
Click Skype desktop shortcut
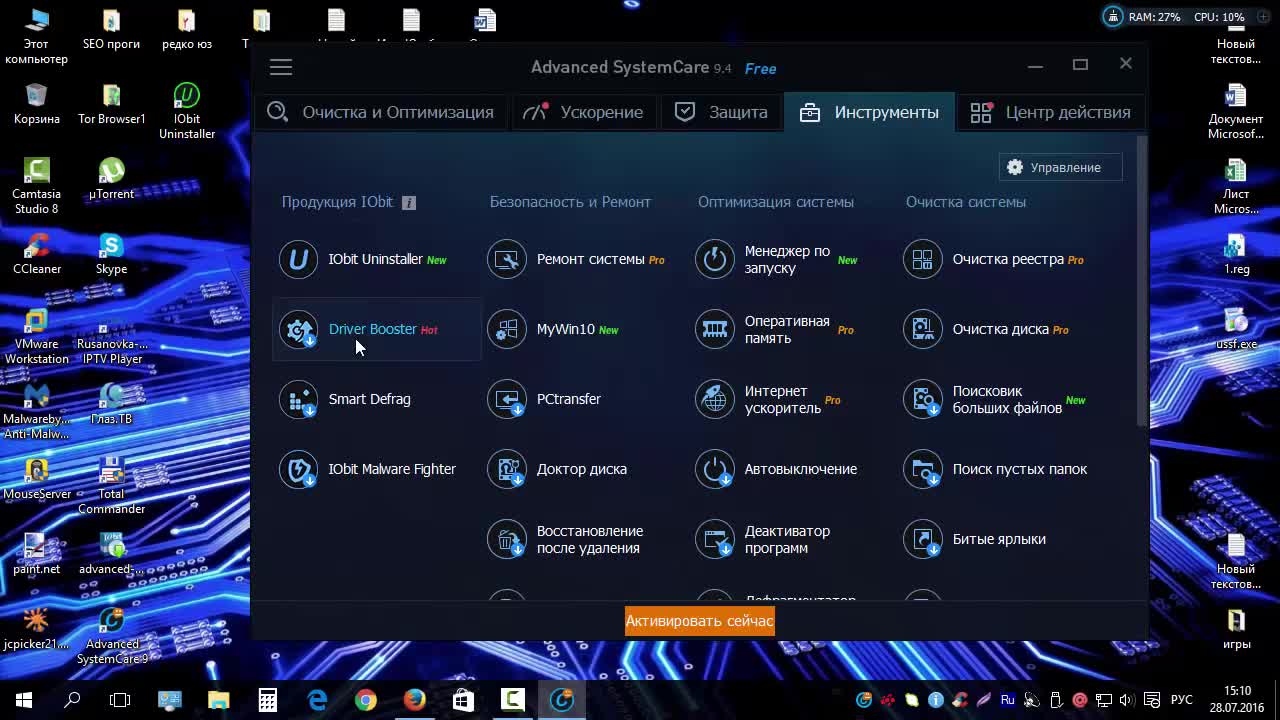[111, 253]
